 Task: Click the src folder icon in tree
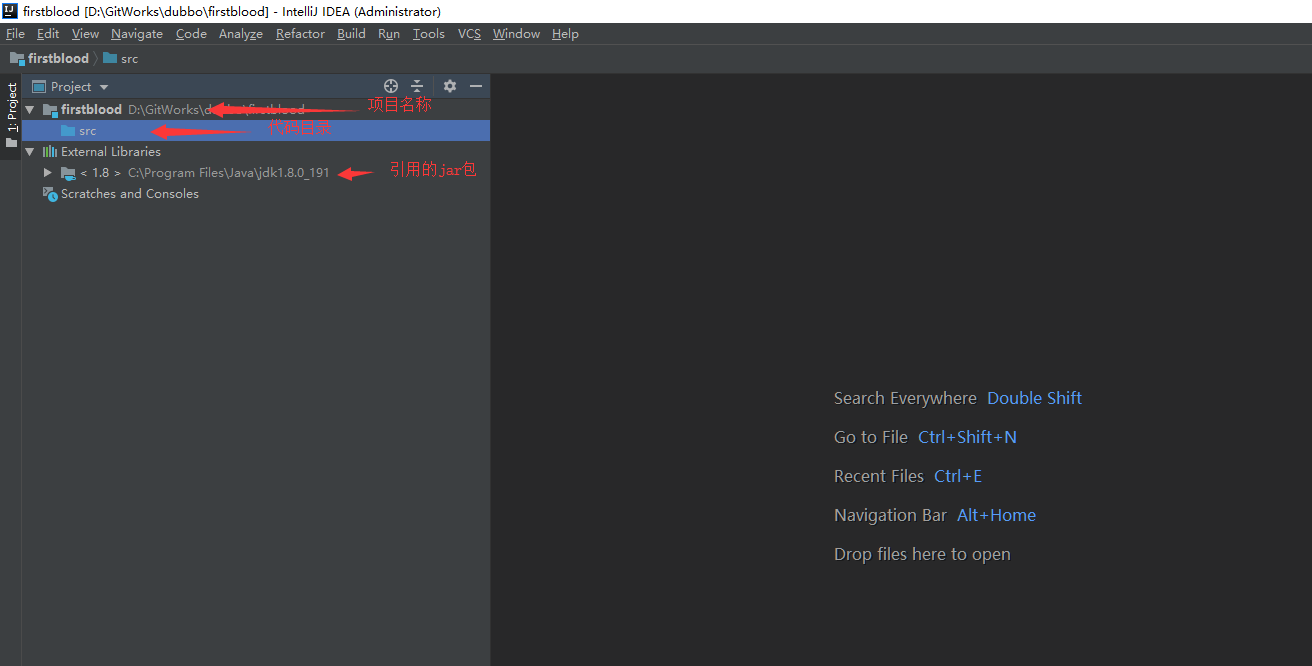[x=68, y=131]
